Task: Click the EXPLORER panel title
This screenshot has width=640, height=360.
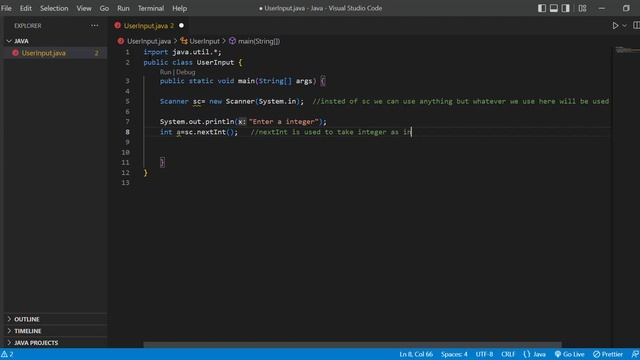Action: (28, 26)
